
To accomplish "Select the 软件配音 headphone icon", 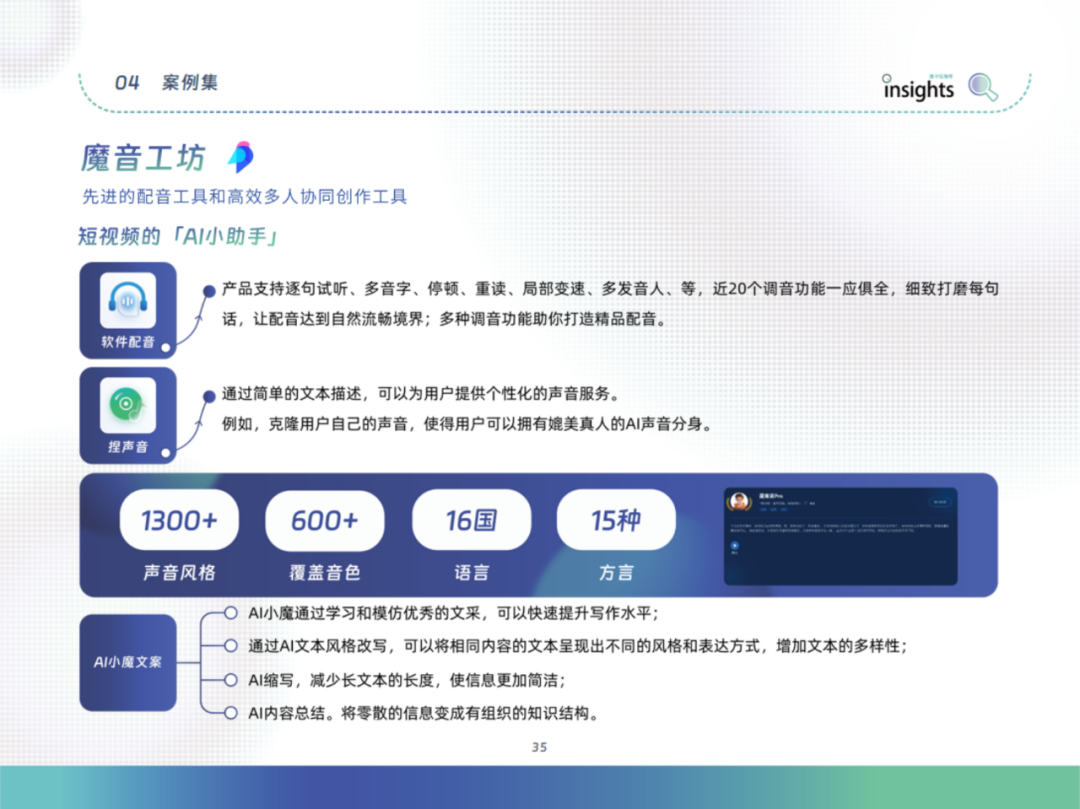I will [x=128, y=301].
